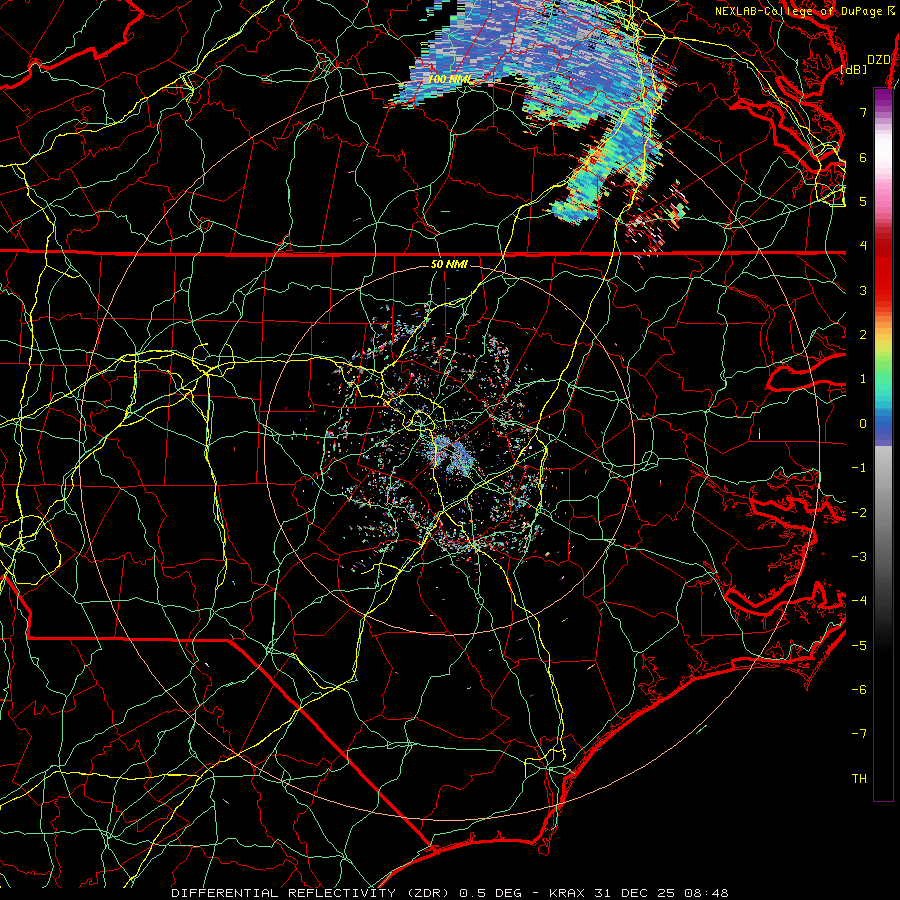The height and width of the screenshot is (900, 900).
Task: Click the 31 DEC 25 08:48 timestamp
Action: (x=661, y=893)
